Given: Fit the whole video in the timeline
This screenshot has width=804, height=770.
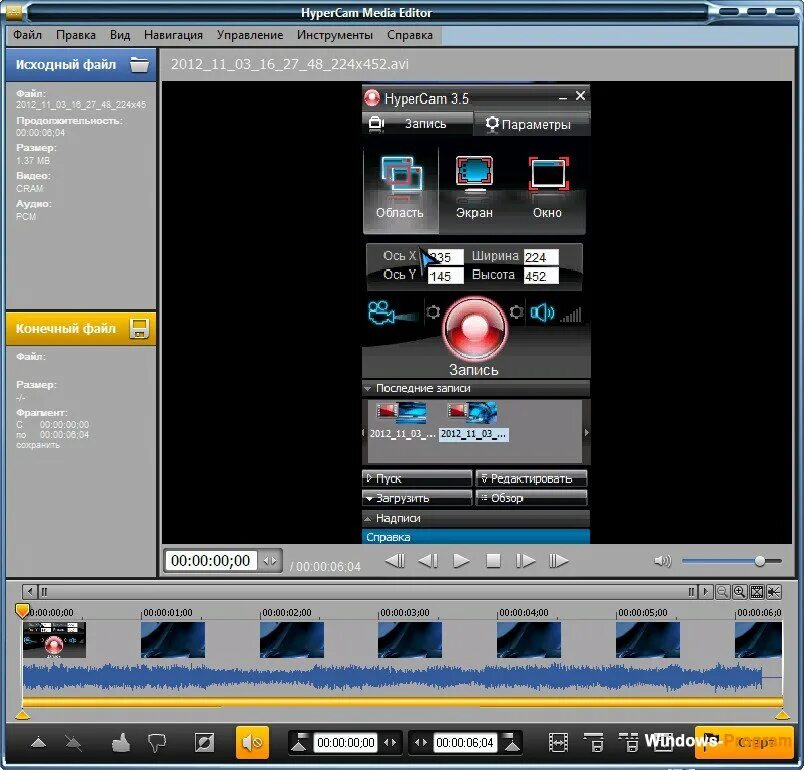Looking at the screenshot, I should [x=757, y=592].
